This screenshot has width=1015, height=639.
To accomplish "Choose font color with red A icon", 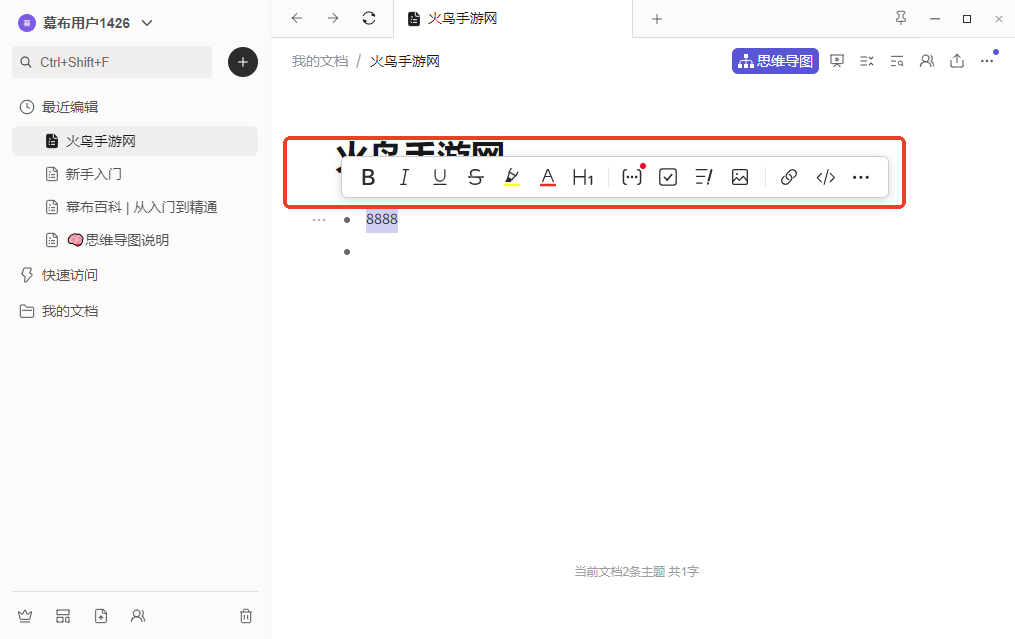I will click(x=548, y=177).
